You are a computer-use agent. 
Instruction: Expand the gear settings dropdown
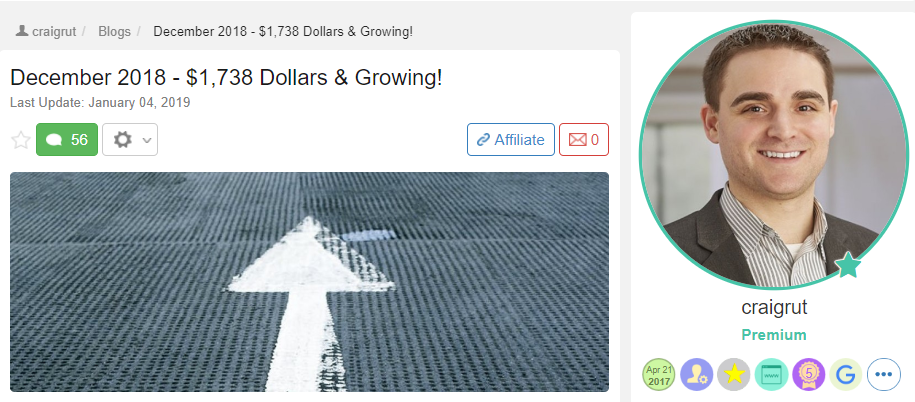(130, 139)
